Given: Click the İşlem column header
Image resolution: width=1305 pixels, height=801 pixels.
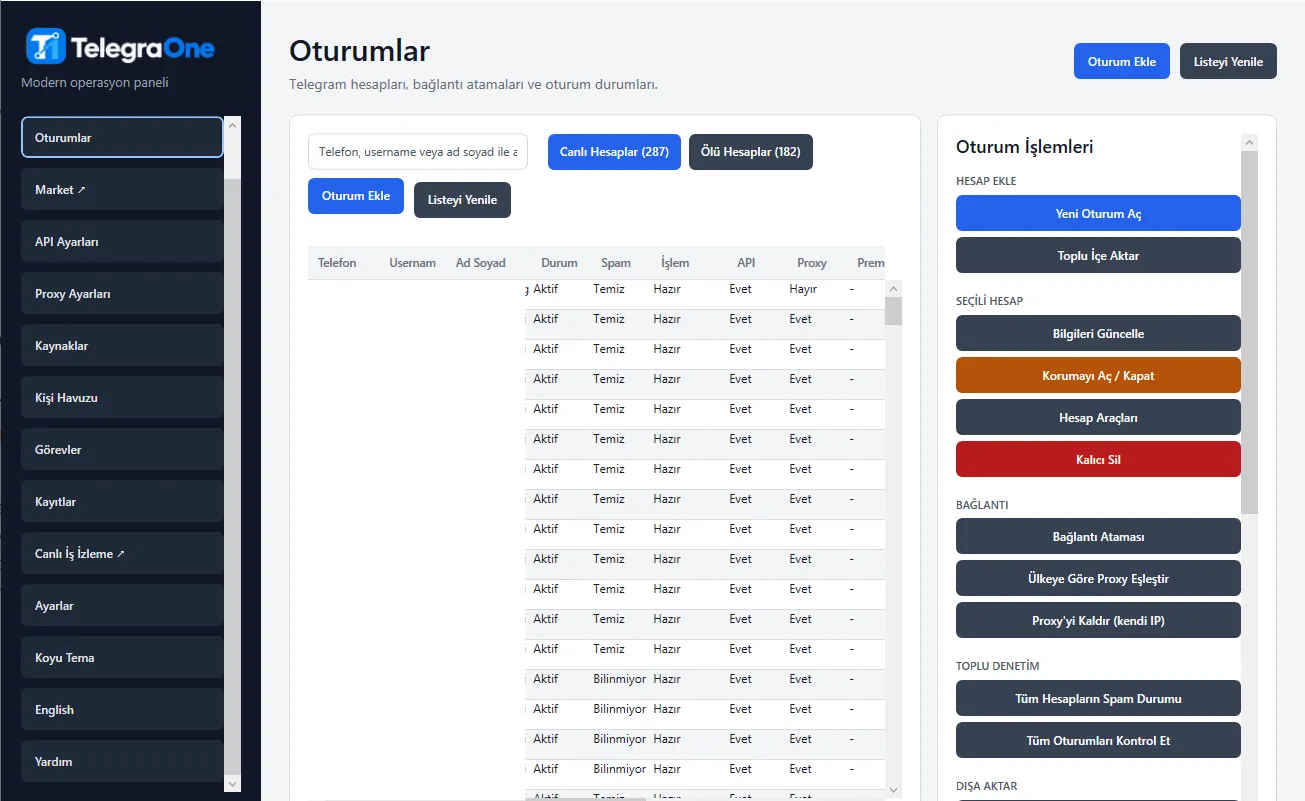Looking at the screenshot, I should (x=675, y=263).
